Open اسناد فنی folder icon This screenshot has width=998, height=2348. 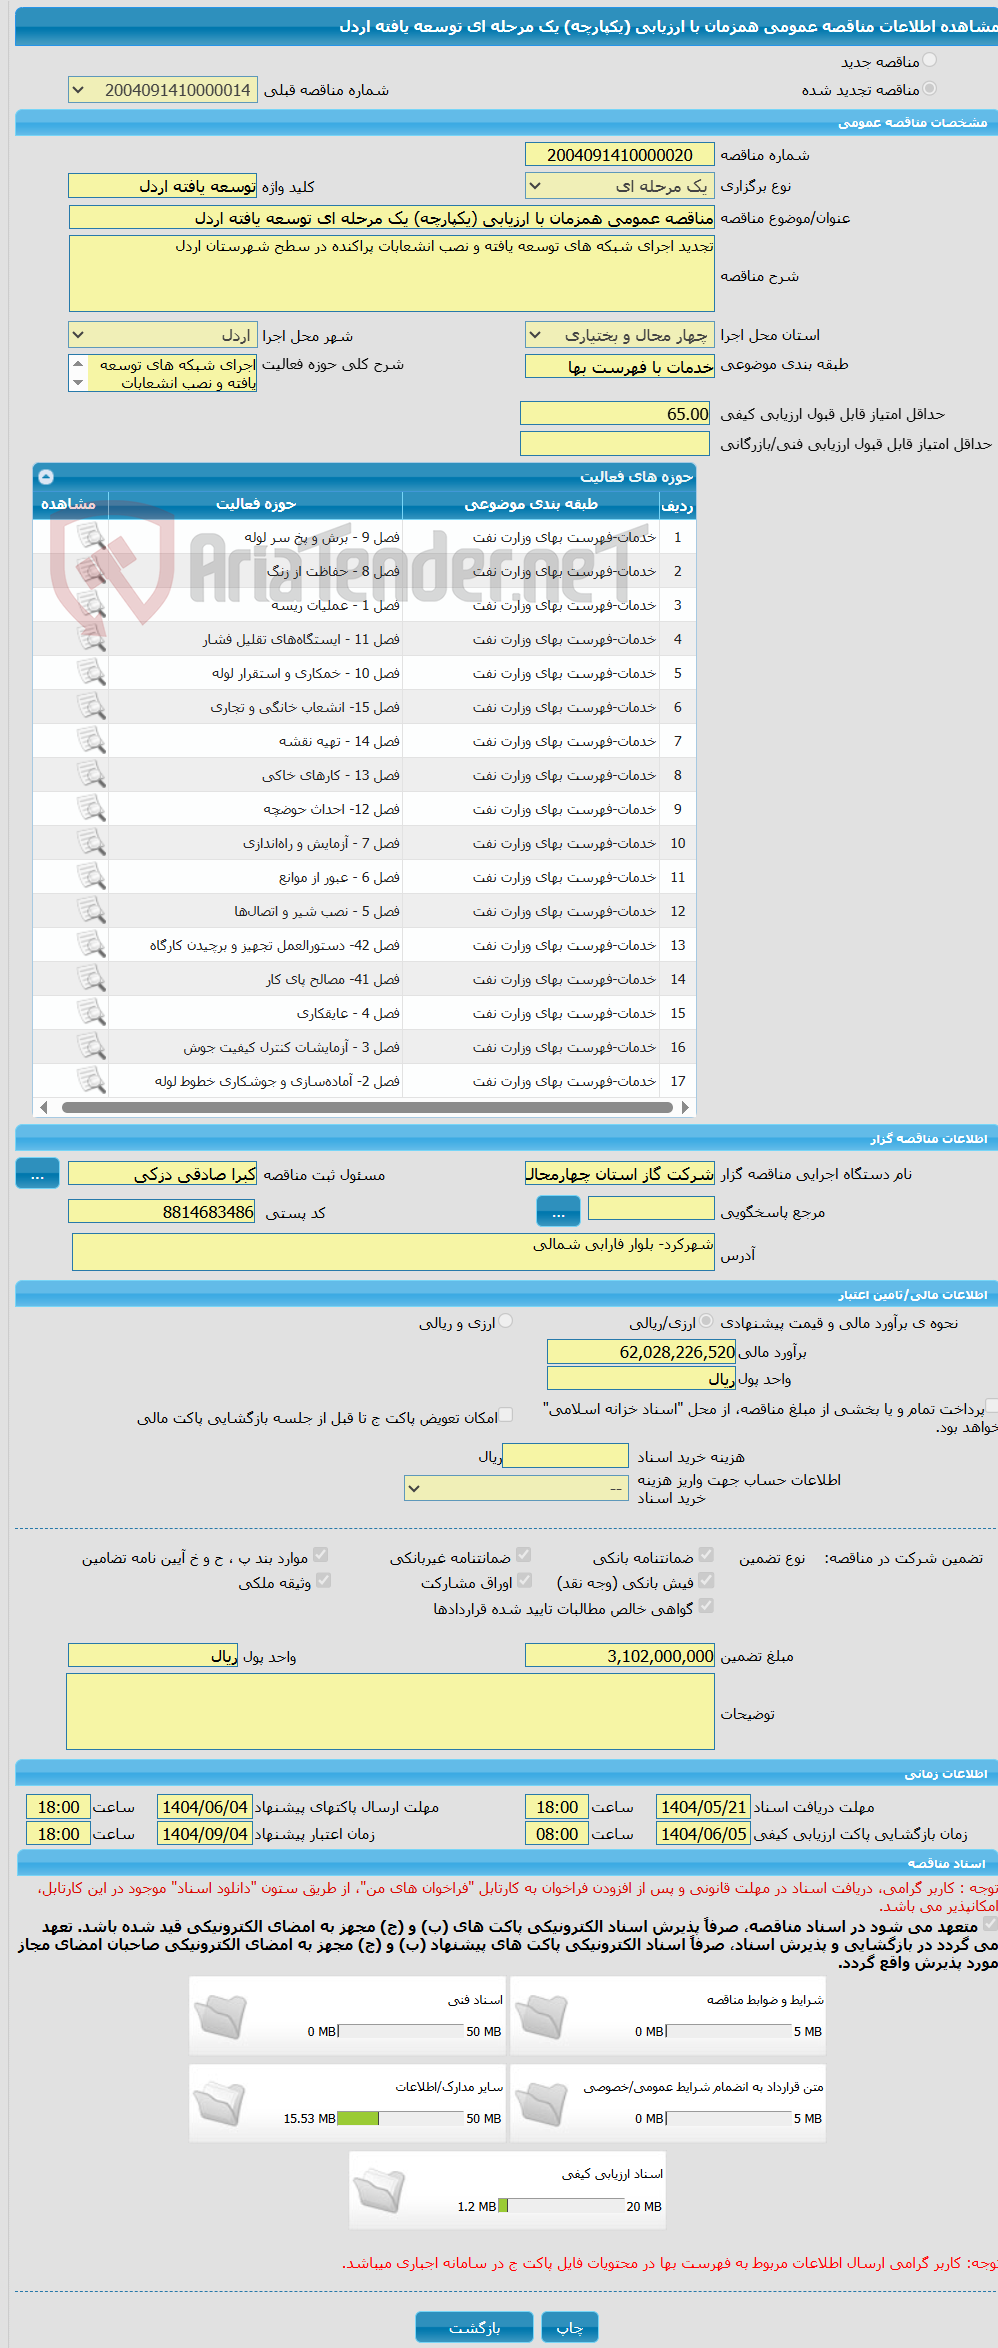[x=221, y=2016]
